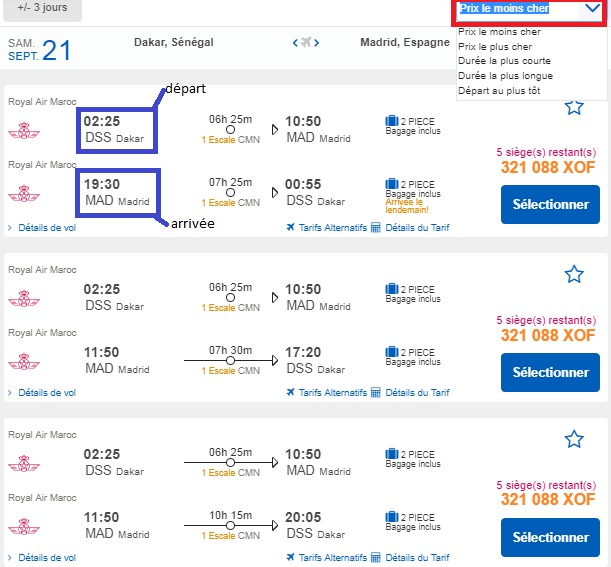Click the airplane icon between Dakar and Madrid
This screenshot has width=611, height=567.
coord(307,43)
